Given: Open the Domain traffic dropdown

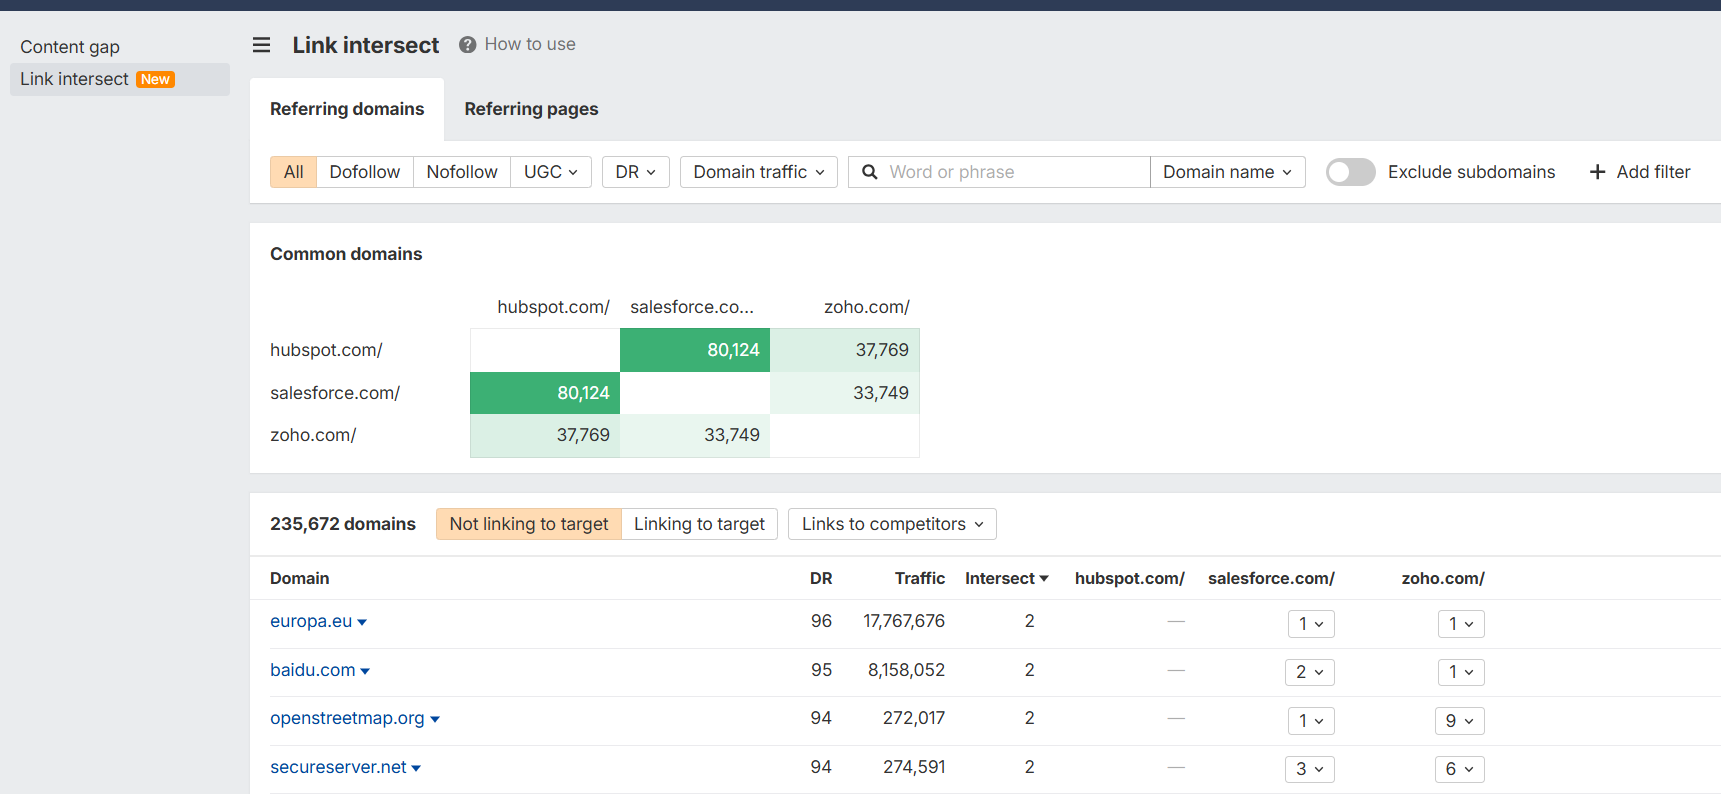Looking at the screenshot, I should click(758, 172).
